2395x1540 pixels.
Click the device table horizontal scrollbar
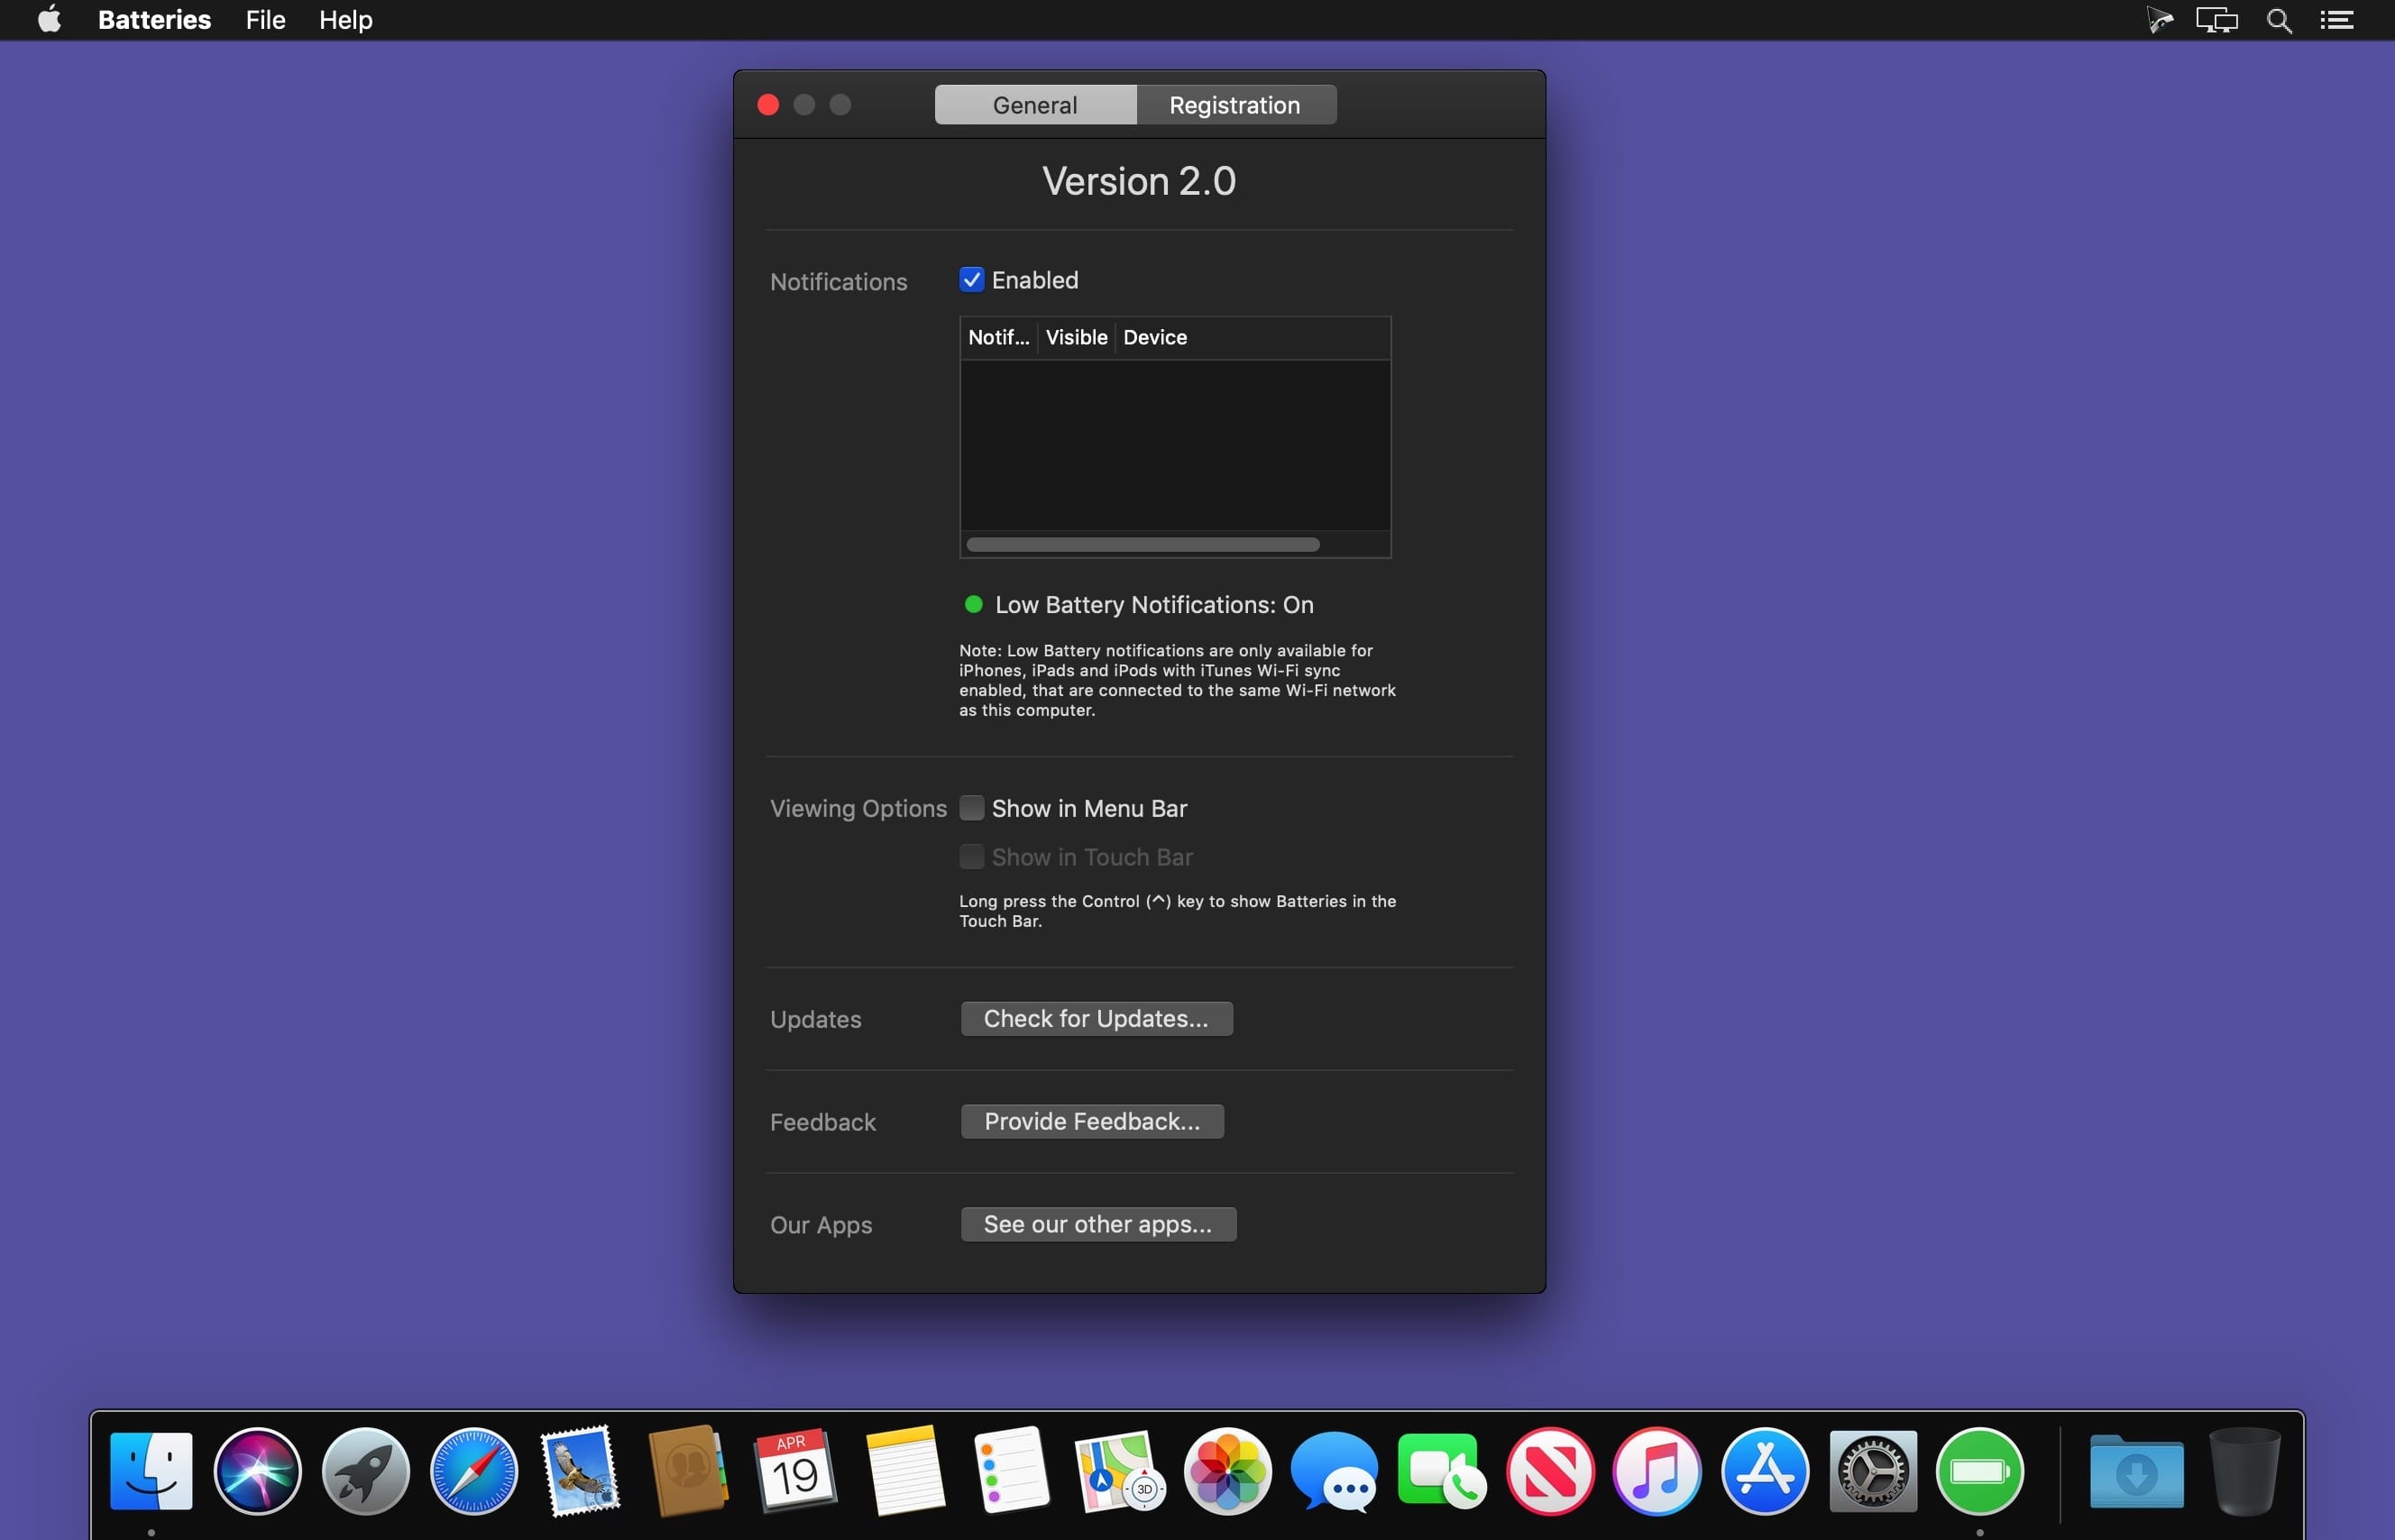click(x=1142, y=545)
